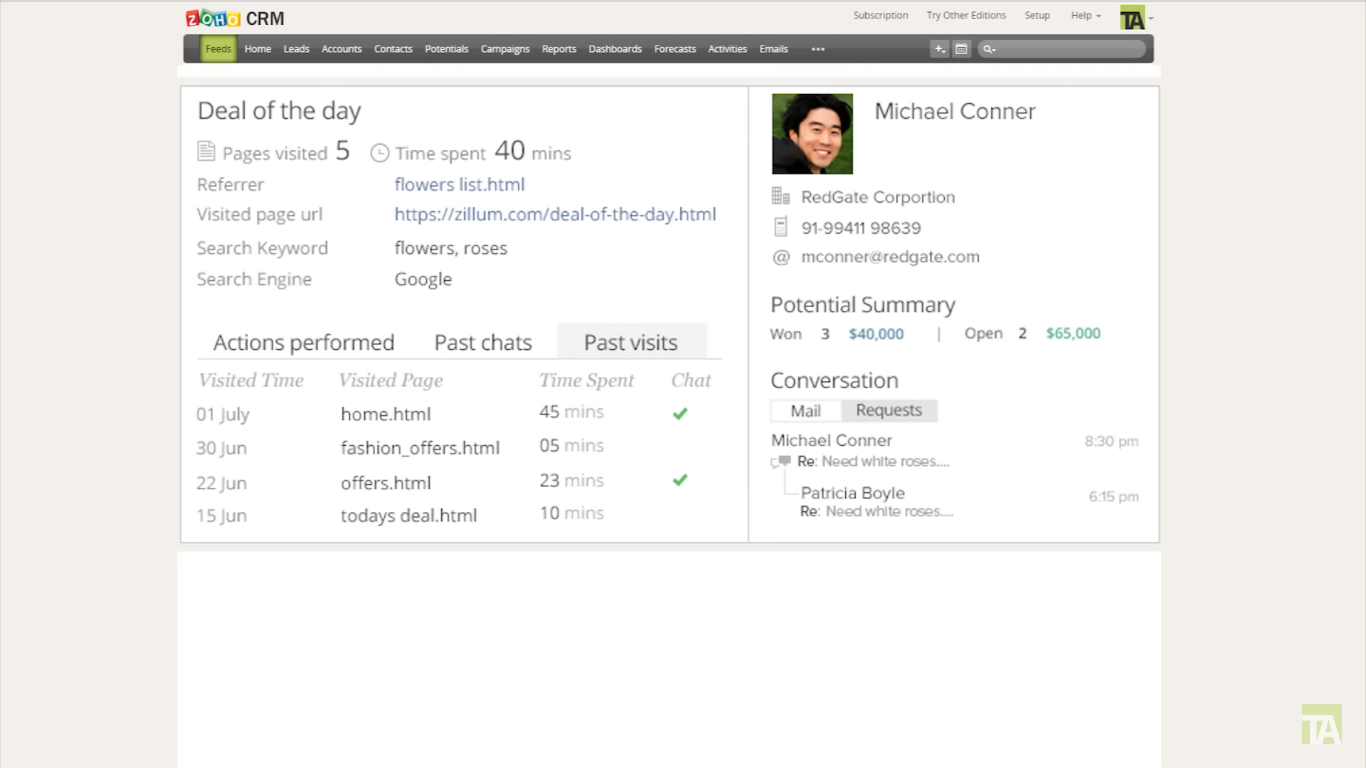
Task: Open the calendar icon in navigation bar
Action: point(961,49)
